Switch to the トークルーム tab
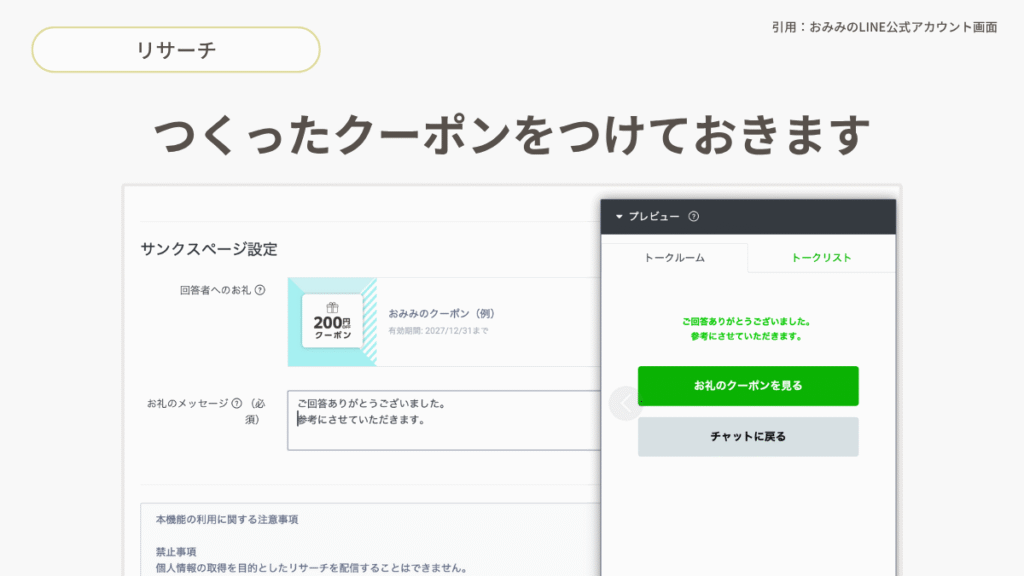Screen dimensions: 1024x576 674,258
